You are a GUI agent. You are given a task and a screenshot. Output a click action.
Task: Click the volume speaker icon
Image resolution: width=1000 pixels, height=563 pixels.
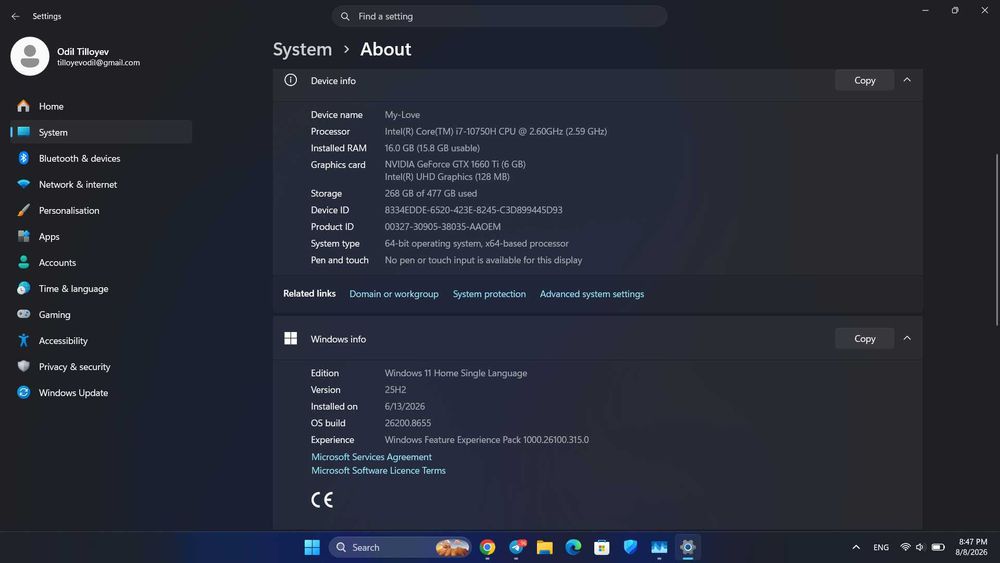coord(920,547)
